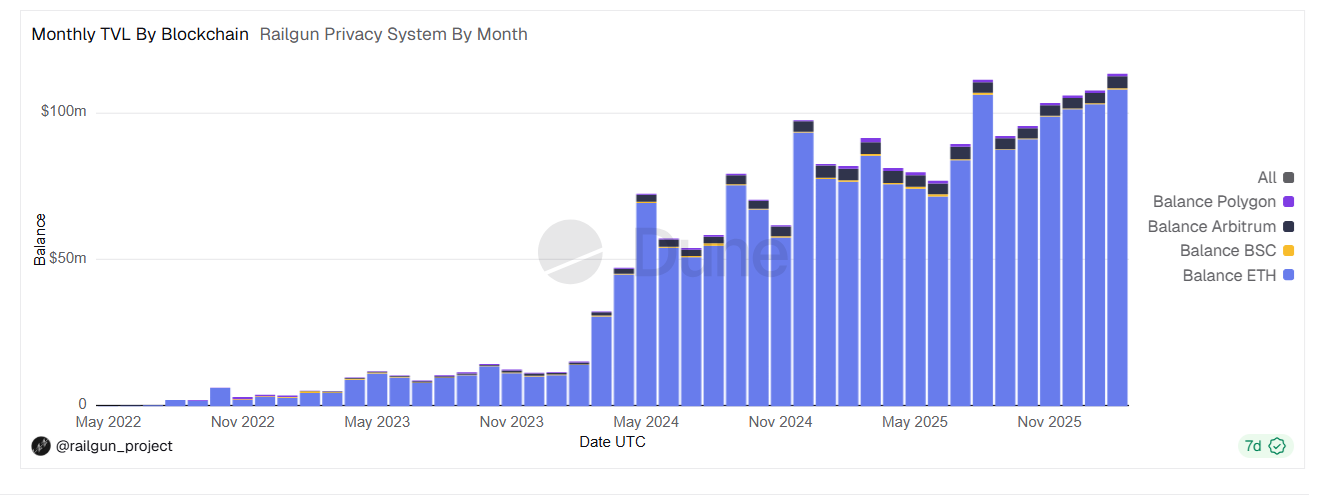Screen dimensions: 1341x495
Task: Hide the Balance Arbitrum series label
Action: (x=1211, y=227)
